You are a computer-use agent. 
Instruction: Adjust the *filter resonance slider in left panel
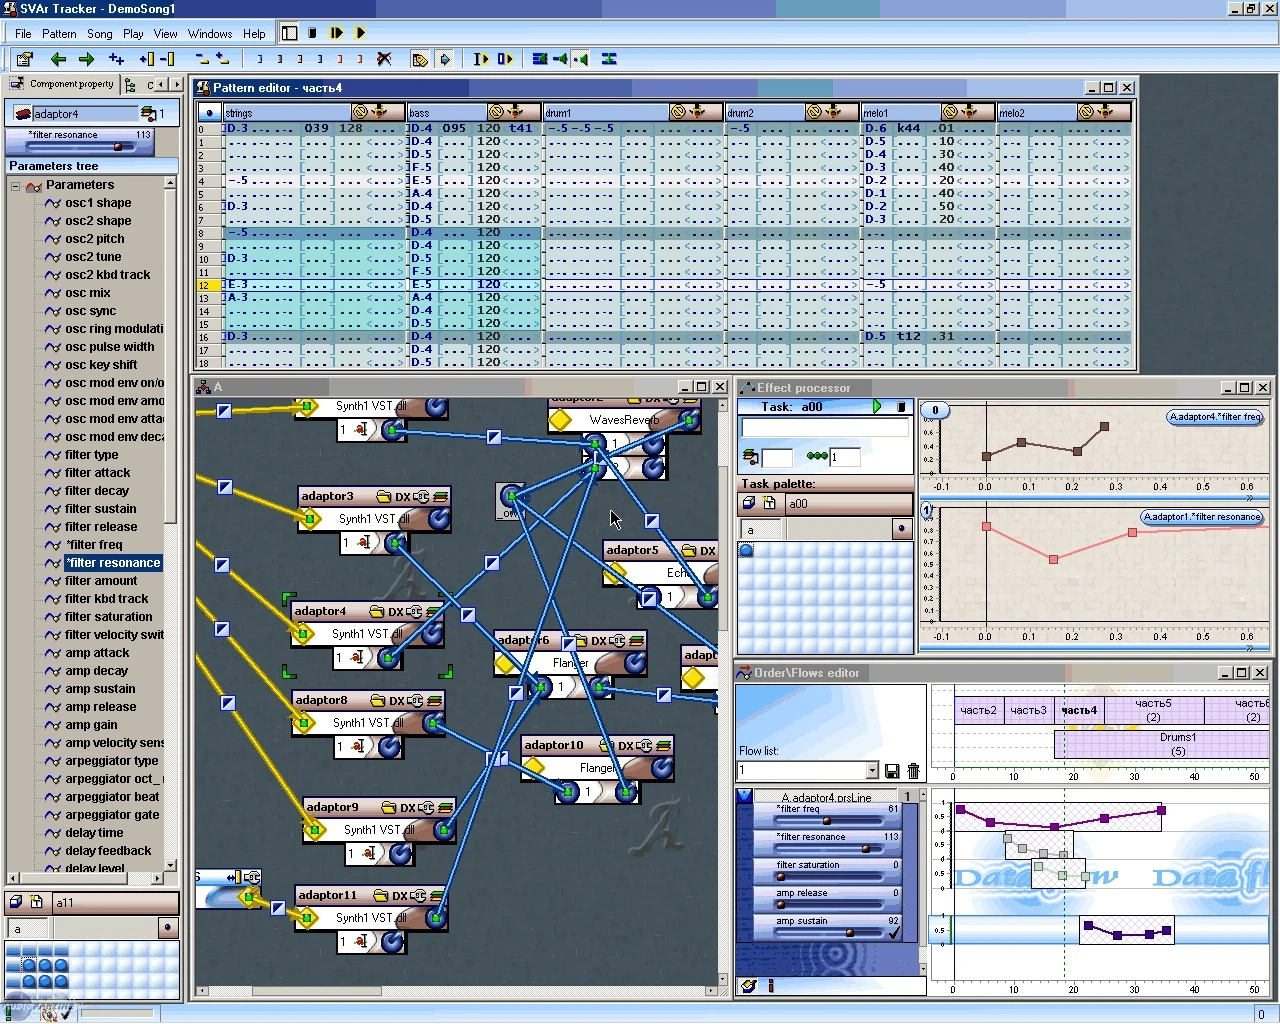point(79,147)
